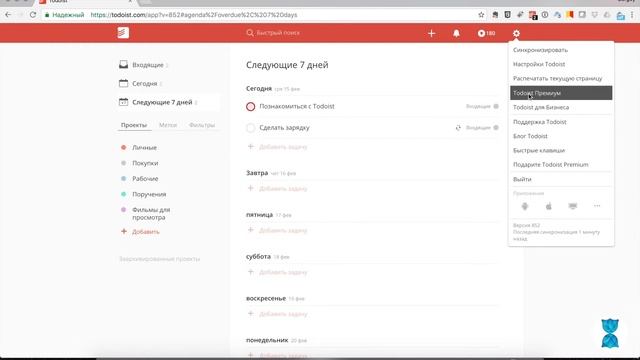Switch to the Фильтры tab
Viewport: 640px width, 360px height.
[202, 125]
